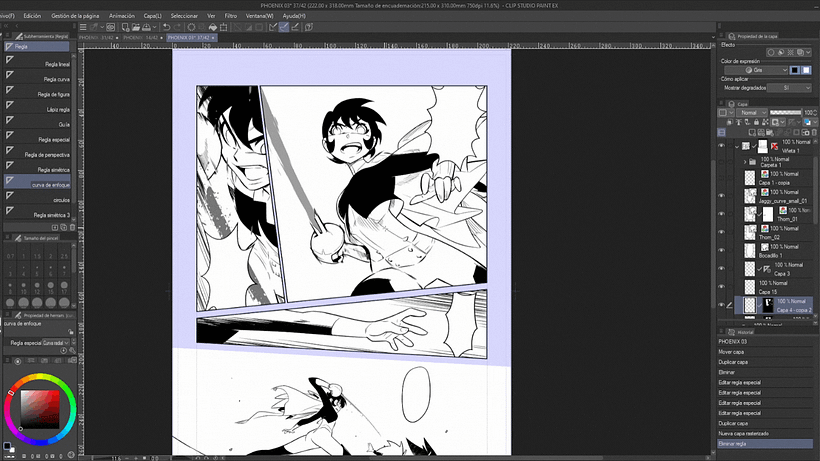
Task: Switch to the PHOENIX 31/42 document tab
Action: click(98, 38)
